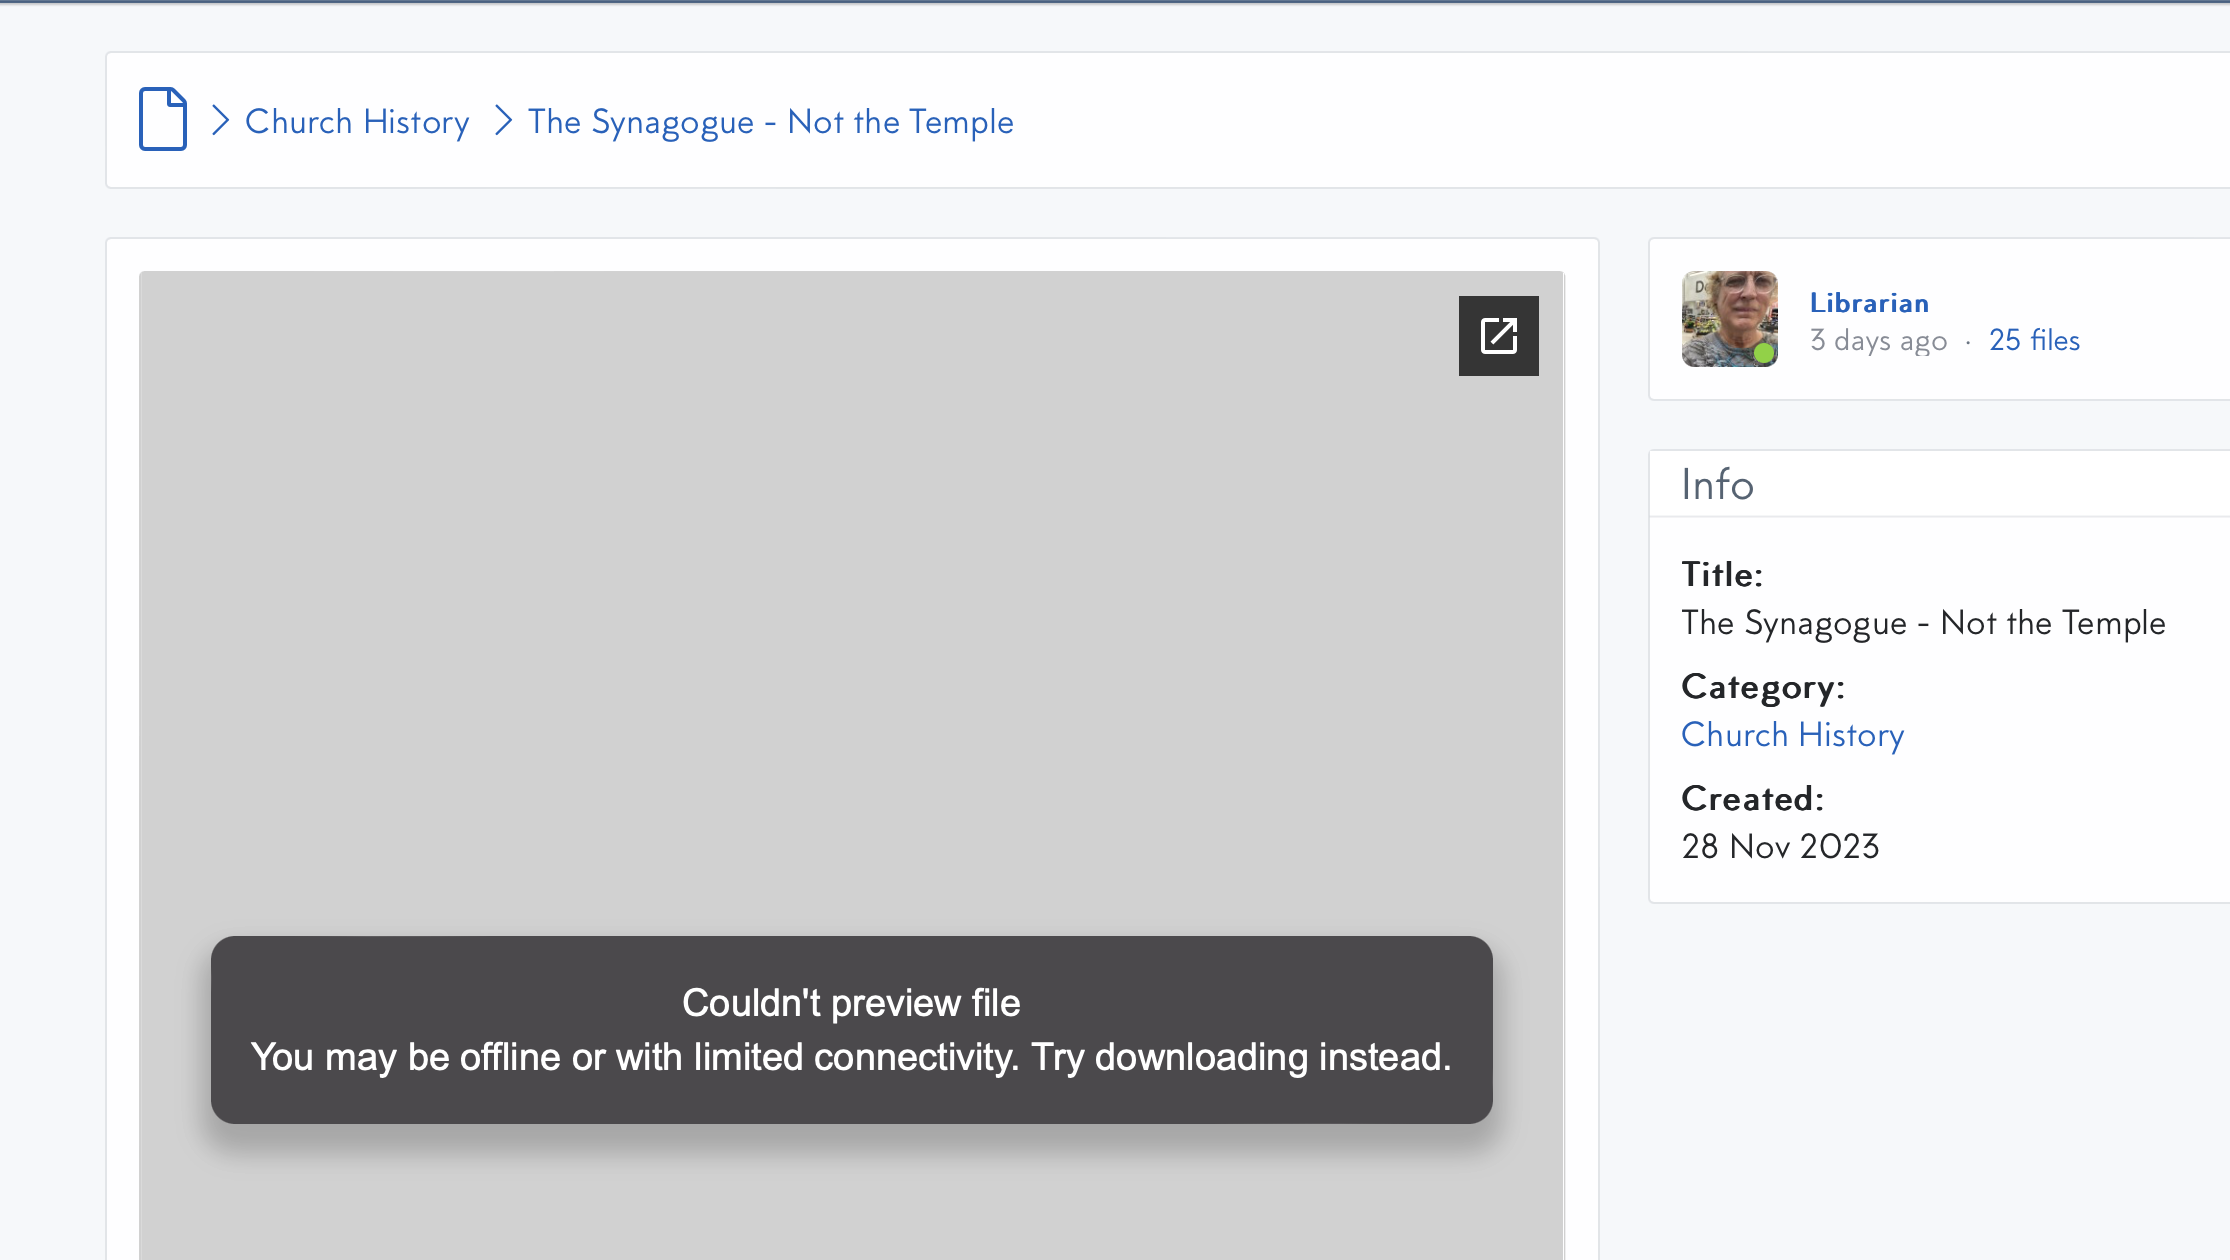Click the Created date 28 Nov 2023

1780,847
